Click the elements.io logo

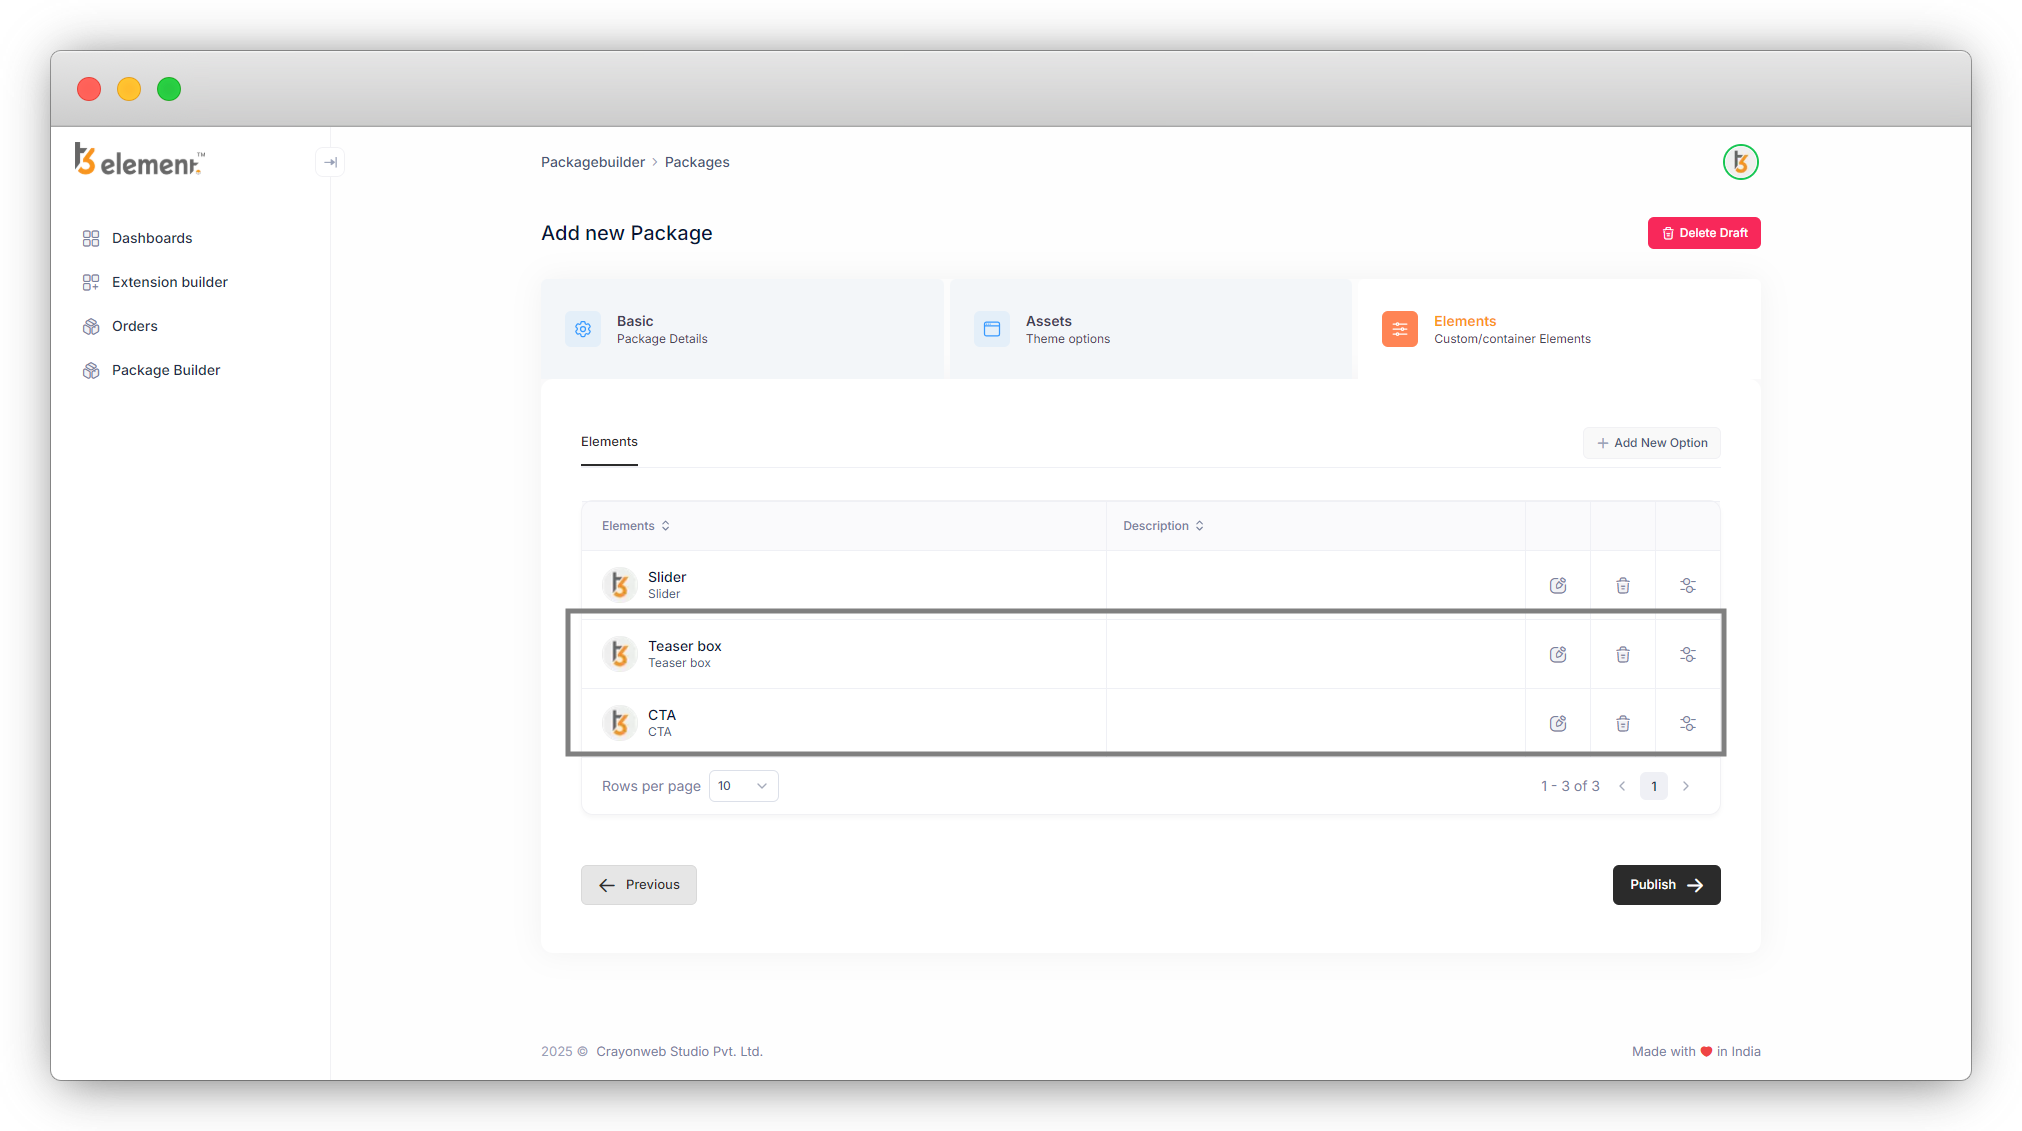[140, 160]
